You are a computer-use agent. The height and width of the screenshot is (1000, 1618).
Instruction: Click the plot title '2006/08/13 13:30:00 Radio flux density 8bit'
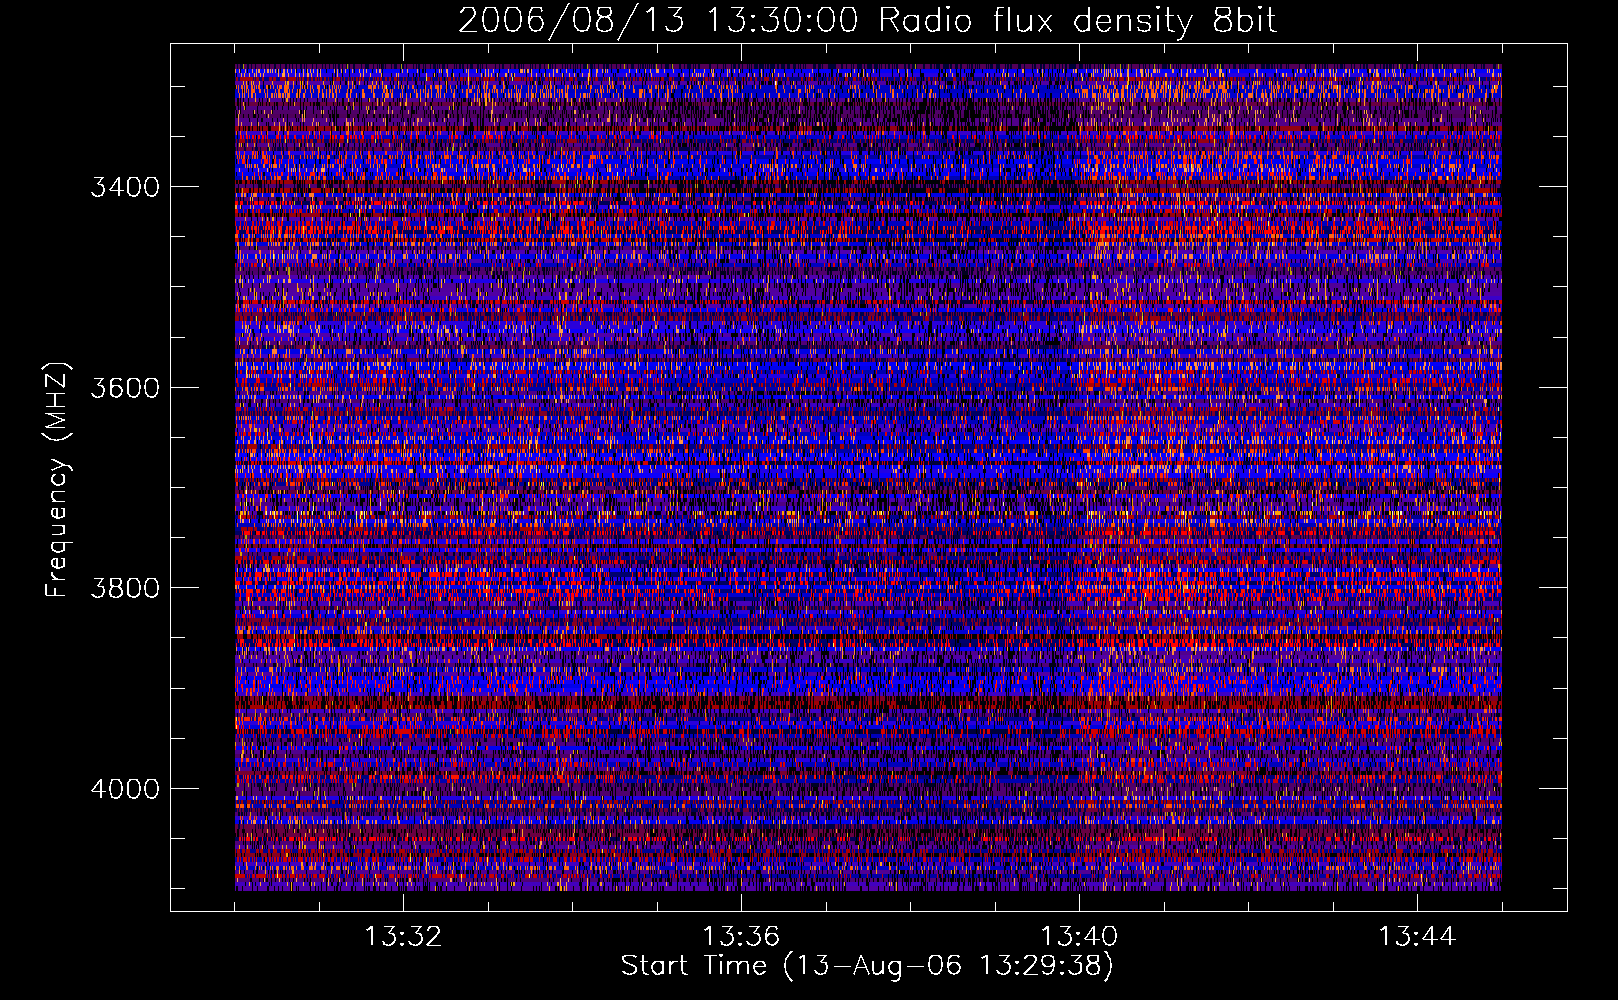pos(867,21)
